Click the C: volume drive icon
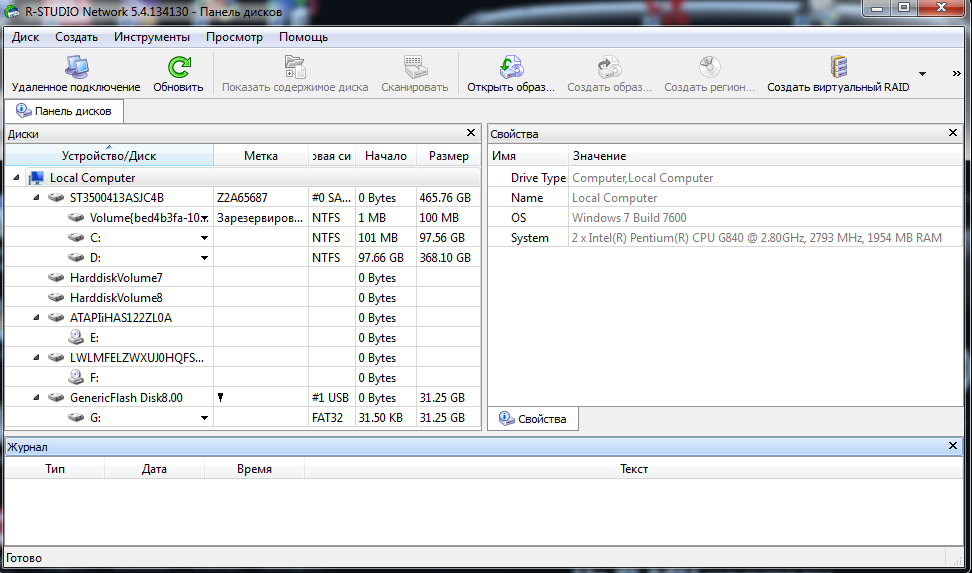Viewport: 972px width, 573px height. pyautogui.click(x=76, y=238)
